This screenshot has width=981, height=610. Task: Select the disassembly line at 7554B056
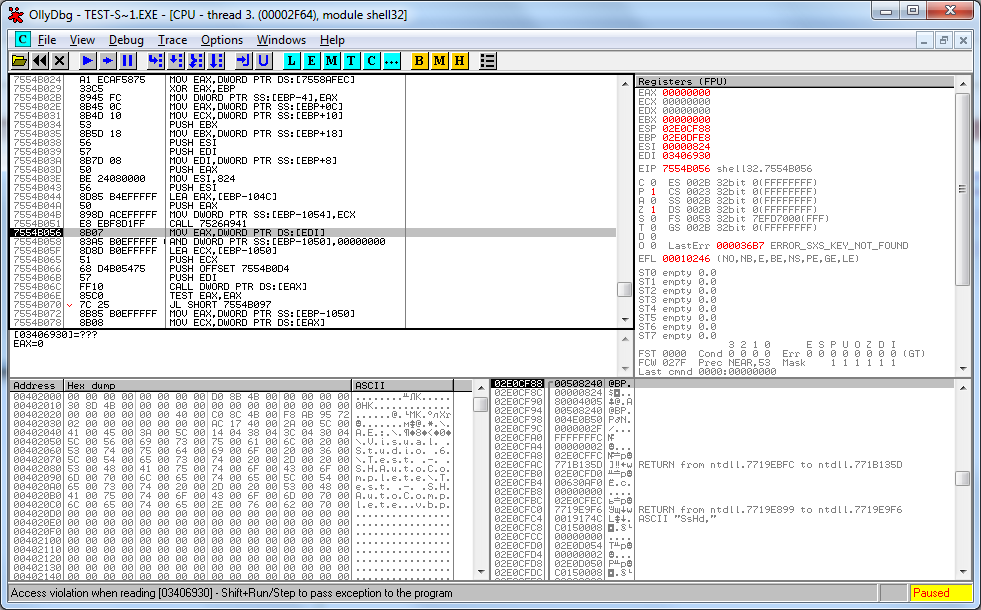tap(313, 233)
